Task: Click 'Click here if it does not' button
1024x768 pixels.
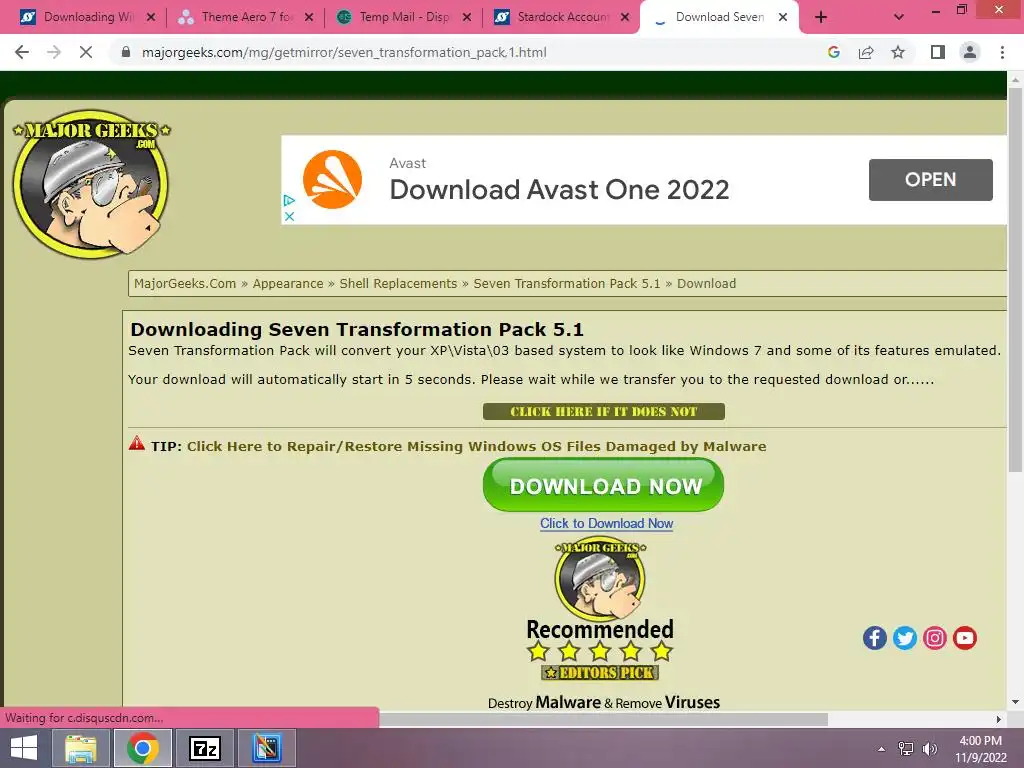Action: [603, 411]
